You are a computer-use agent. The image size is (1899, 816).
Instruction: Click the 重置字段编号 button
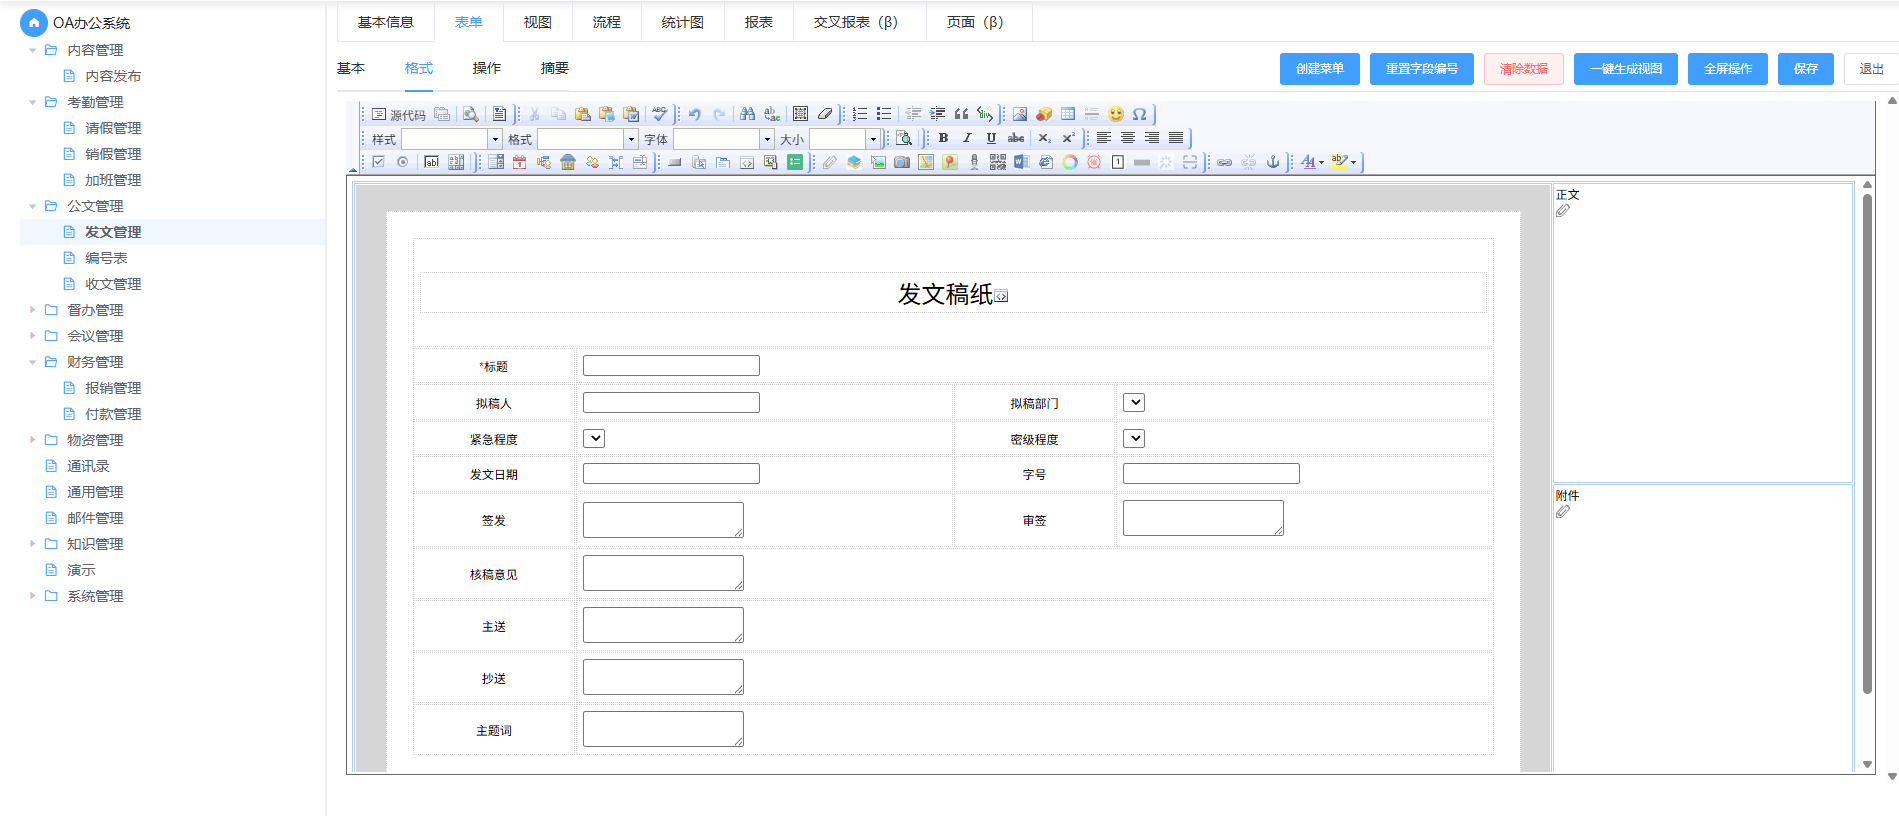[x=1422, y=69]
